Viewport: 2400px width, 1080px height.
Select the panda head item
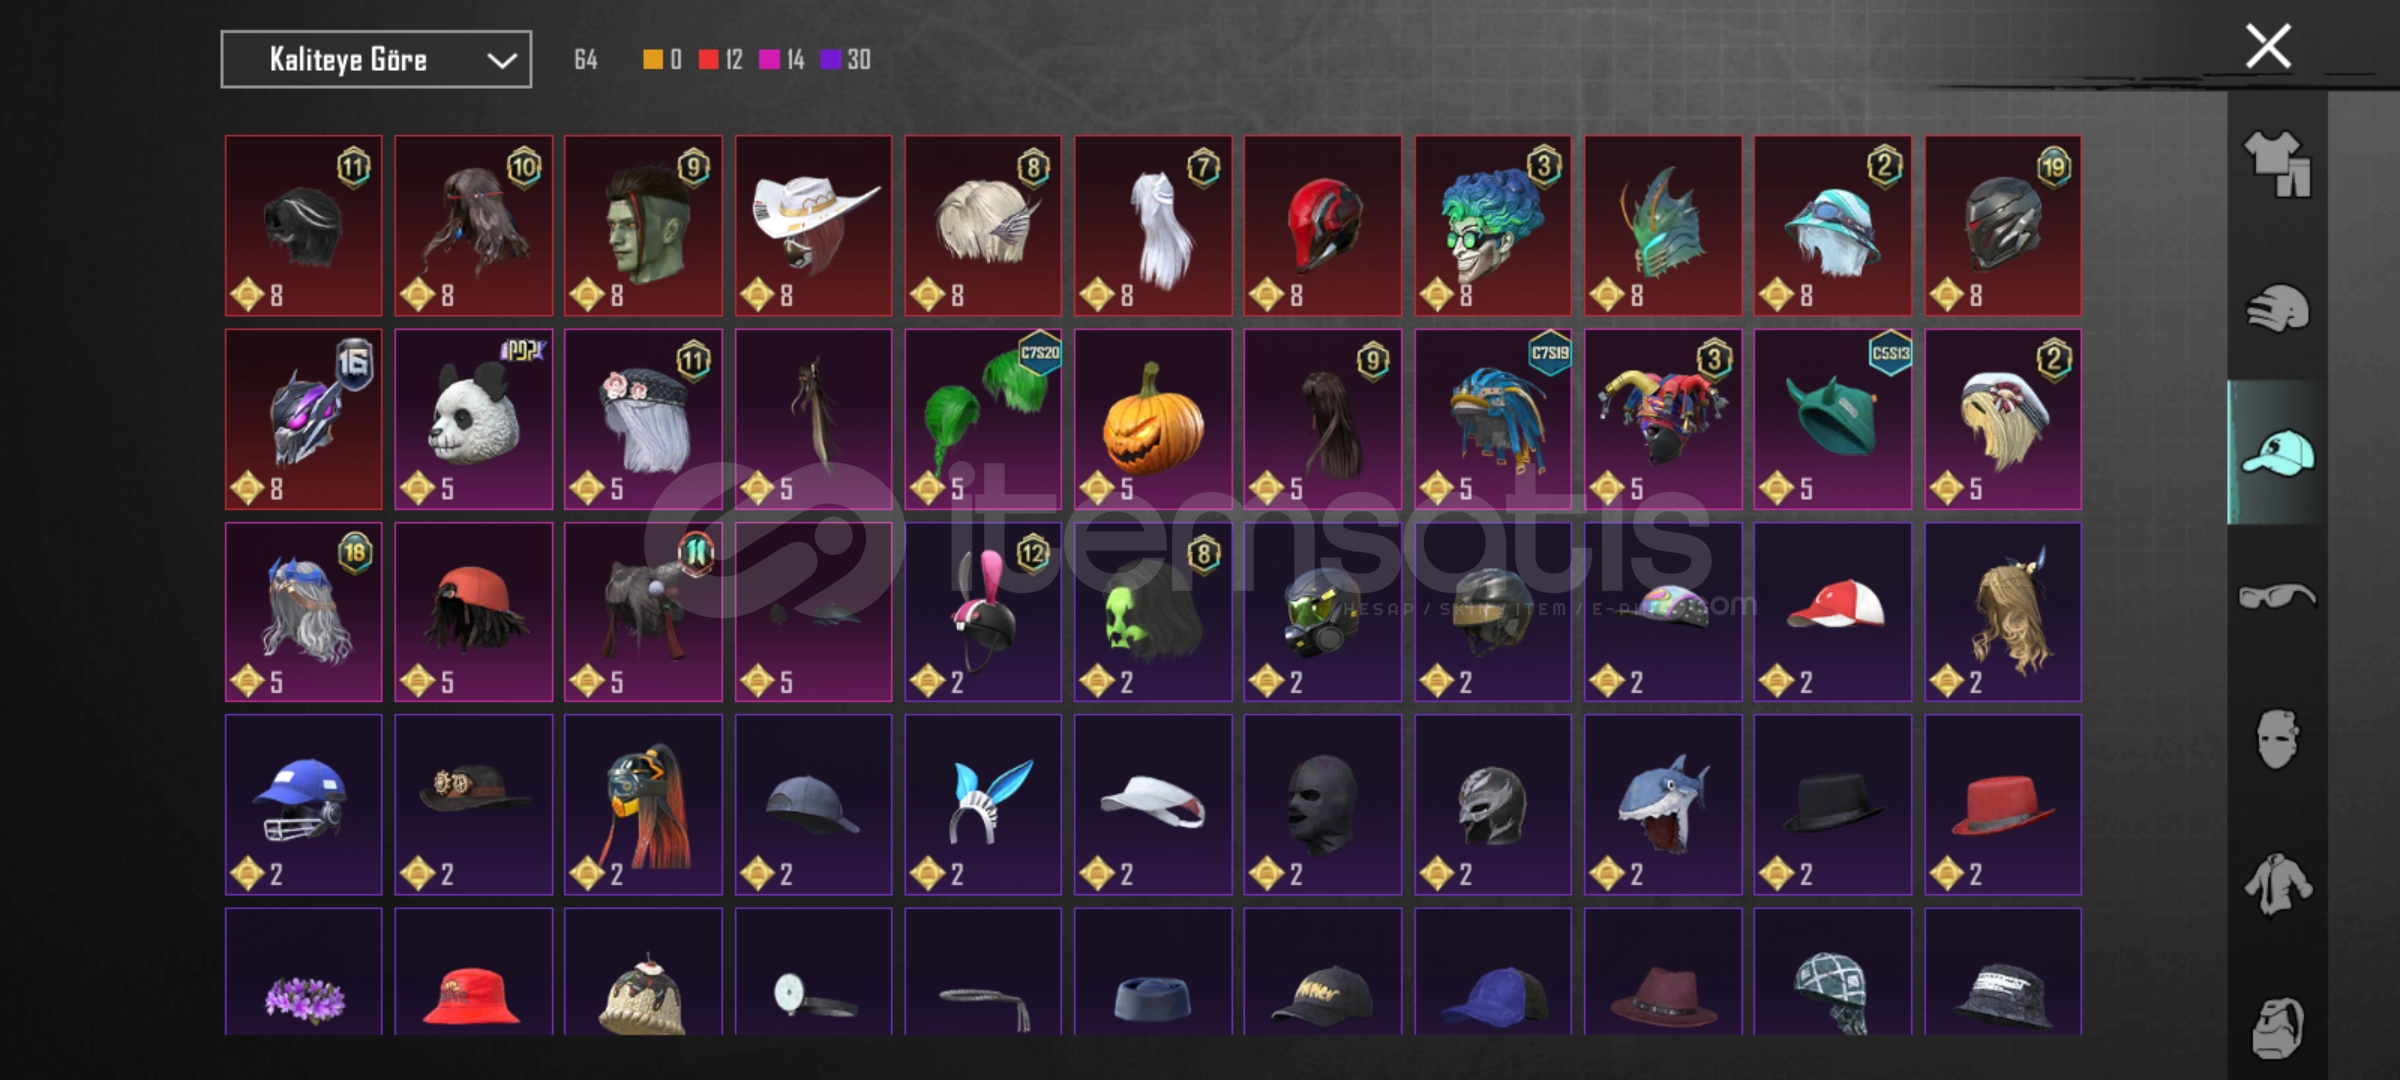(473, 419)
